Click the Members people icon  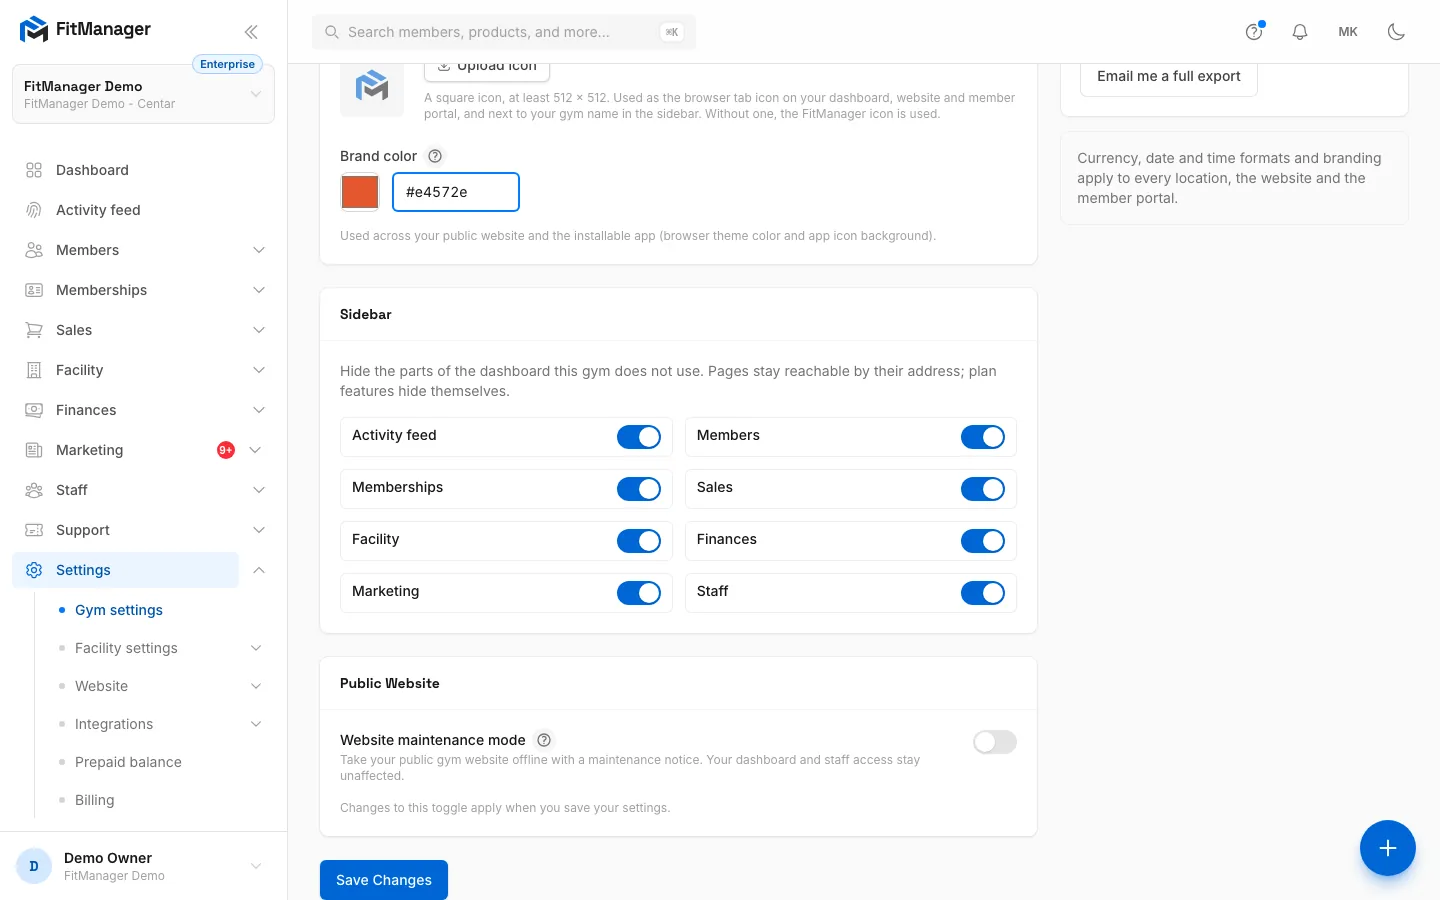coord(34,250)
